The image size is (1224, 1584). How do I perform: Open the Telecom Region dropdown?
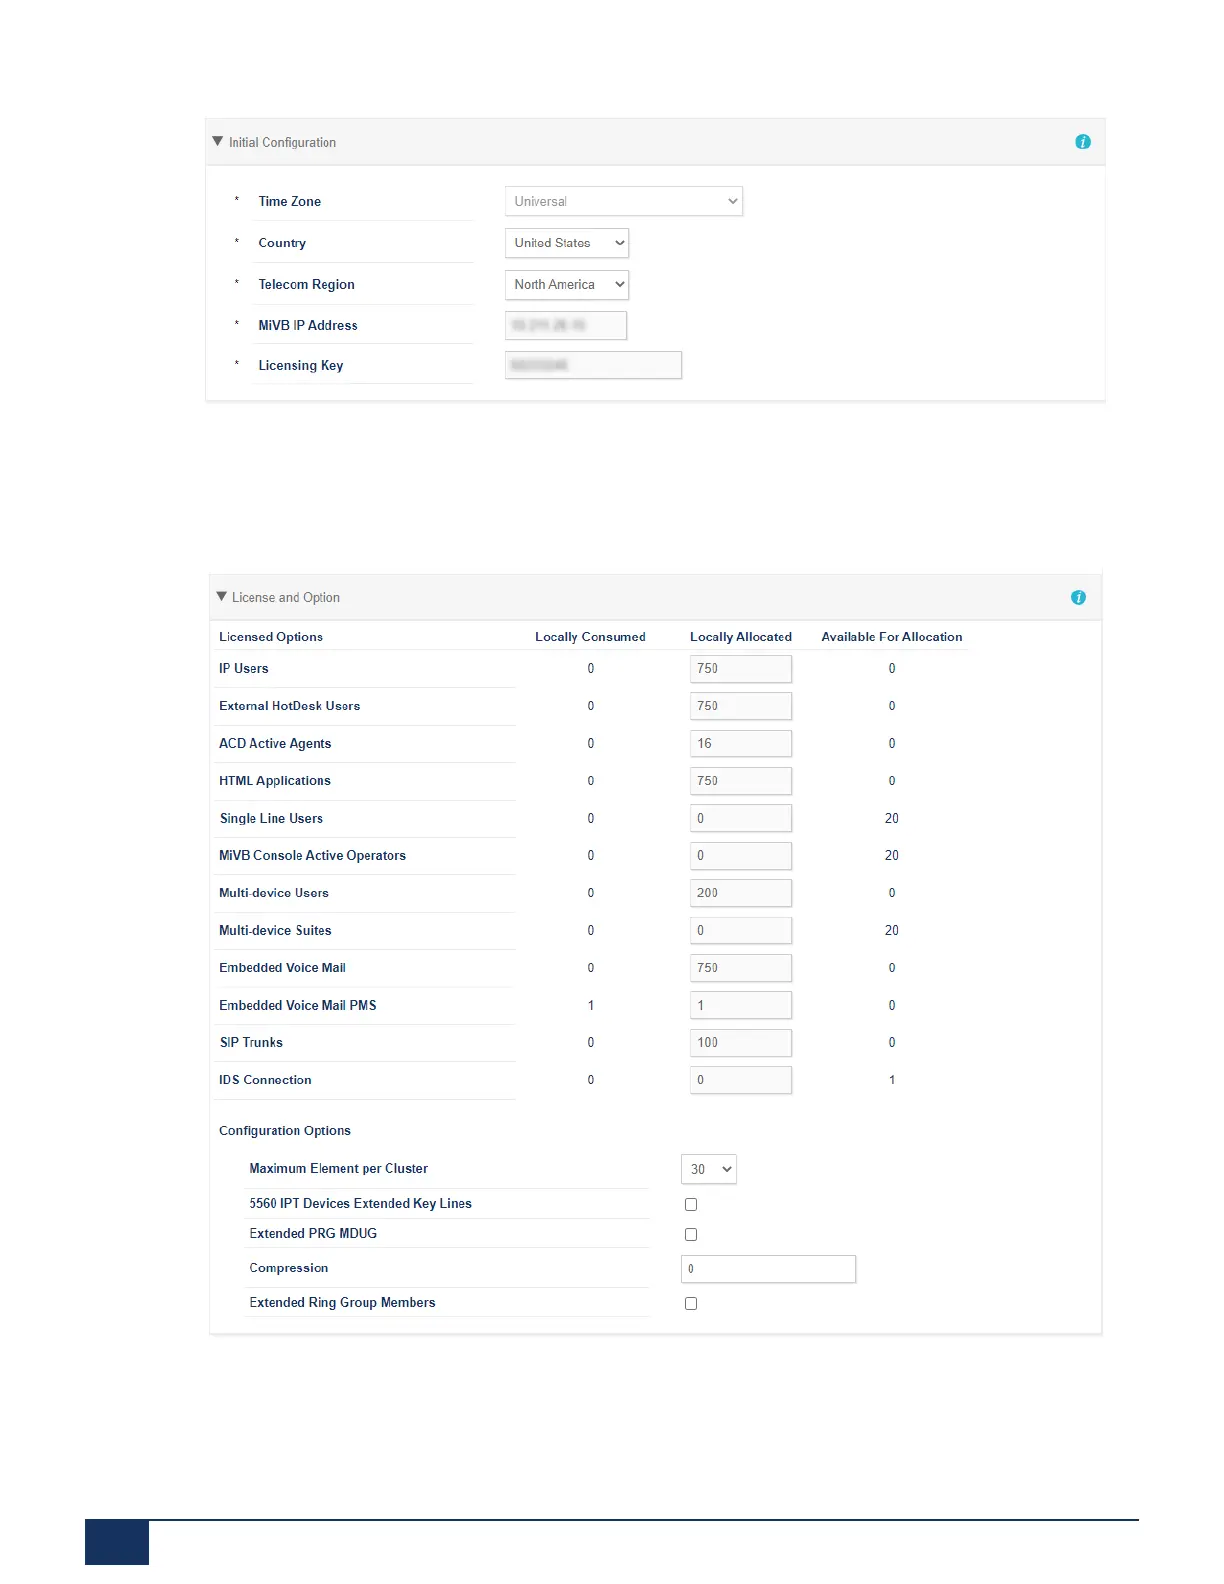coord(567,285)
